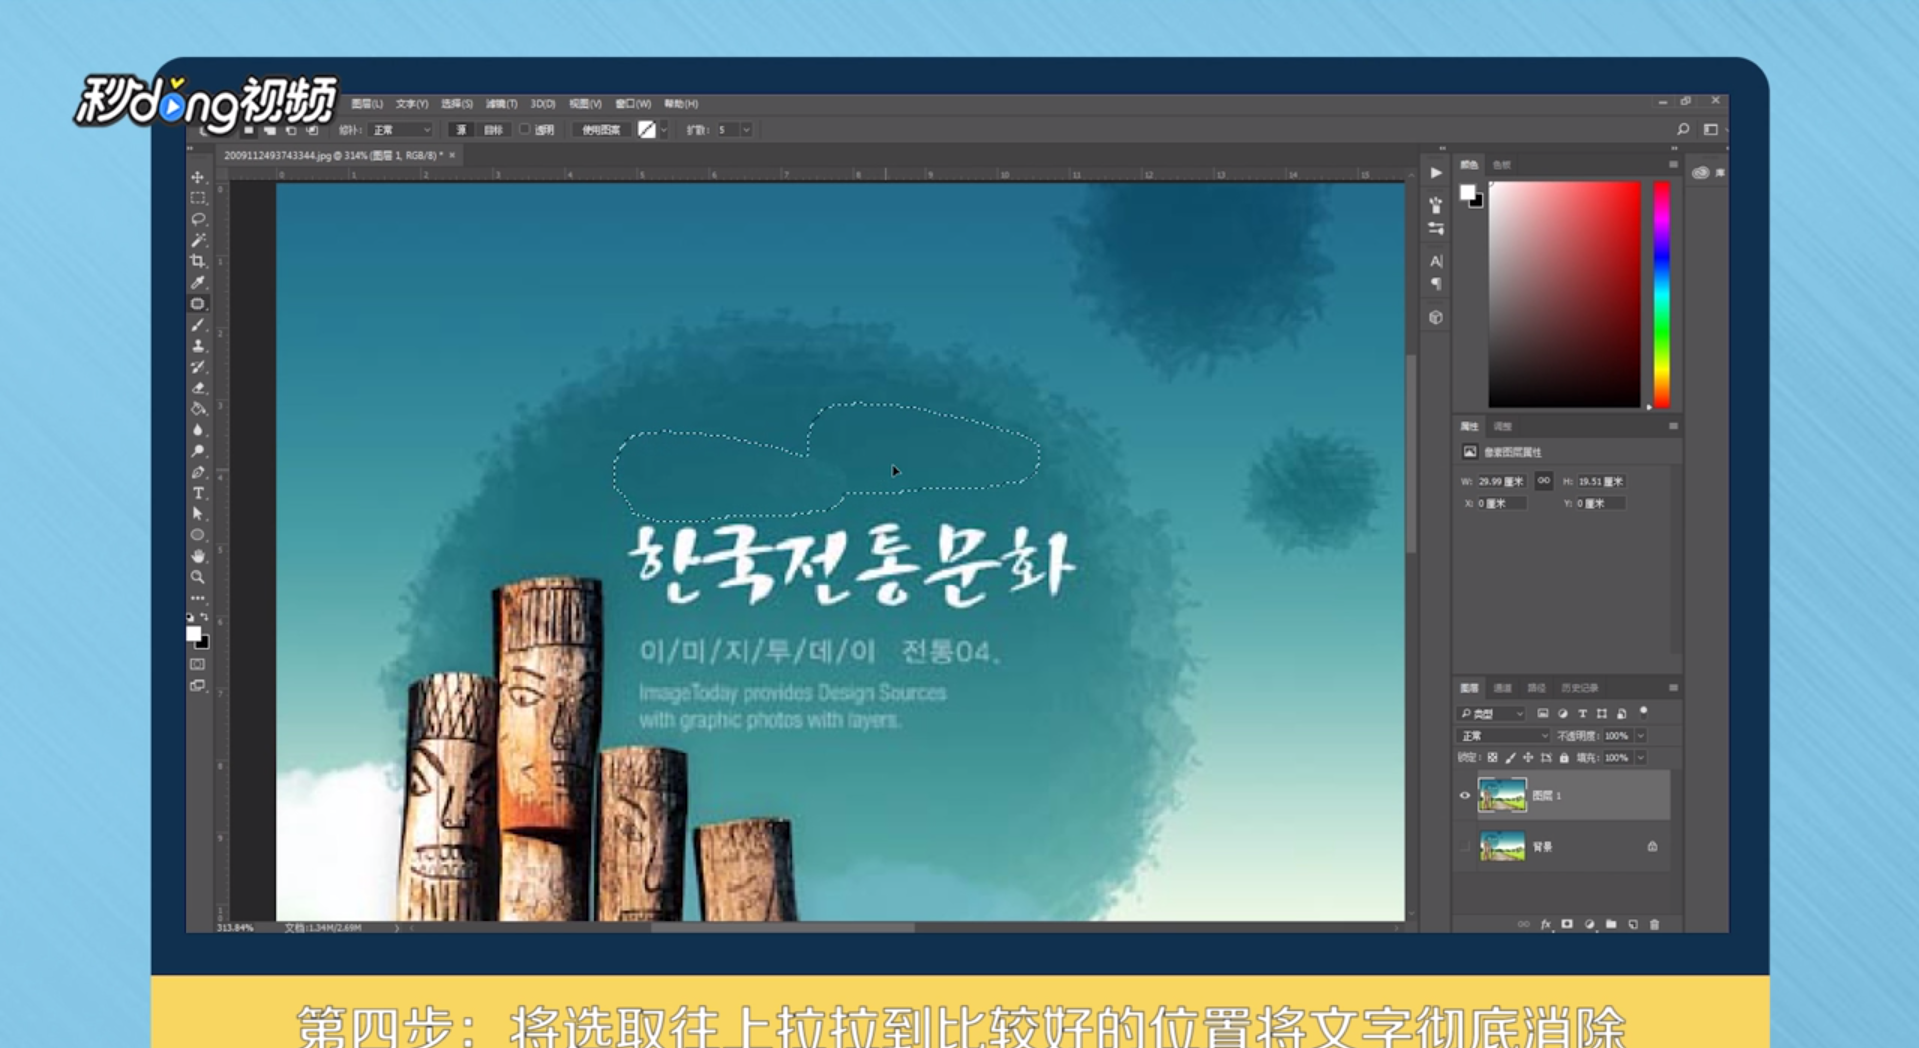
Task: Select the Magic Wand tool
Action: (198, 240)
